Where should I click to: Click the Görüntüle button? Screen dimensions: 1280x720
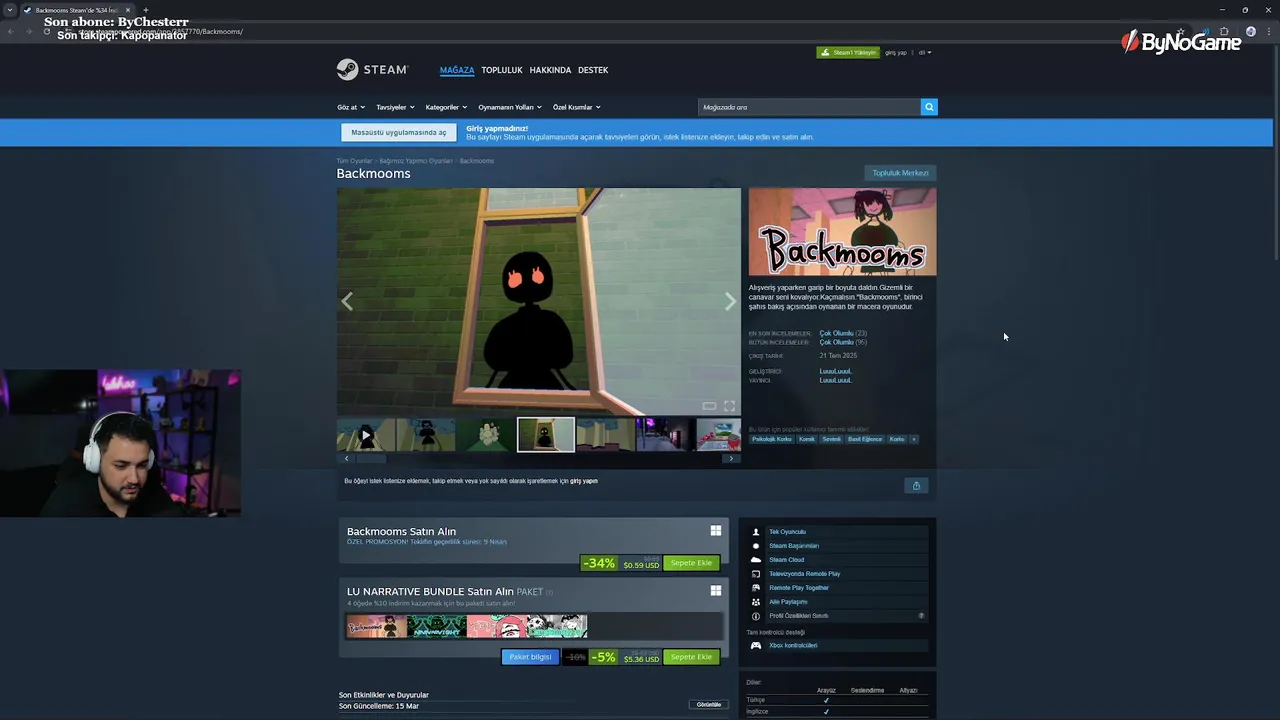click(x=709, y=704)
